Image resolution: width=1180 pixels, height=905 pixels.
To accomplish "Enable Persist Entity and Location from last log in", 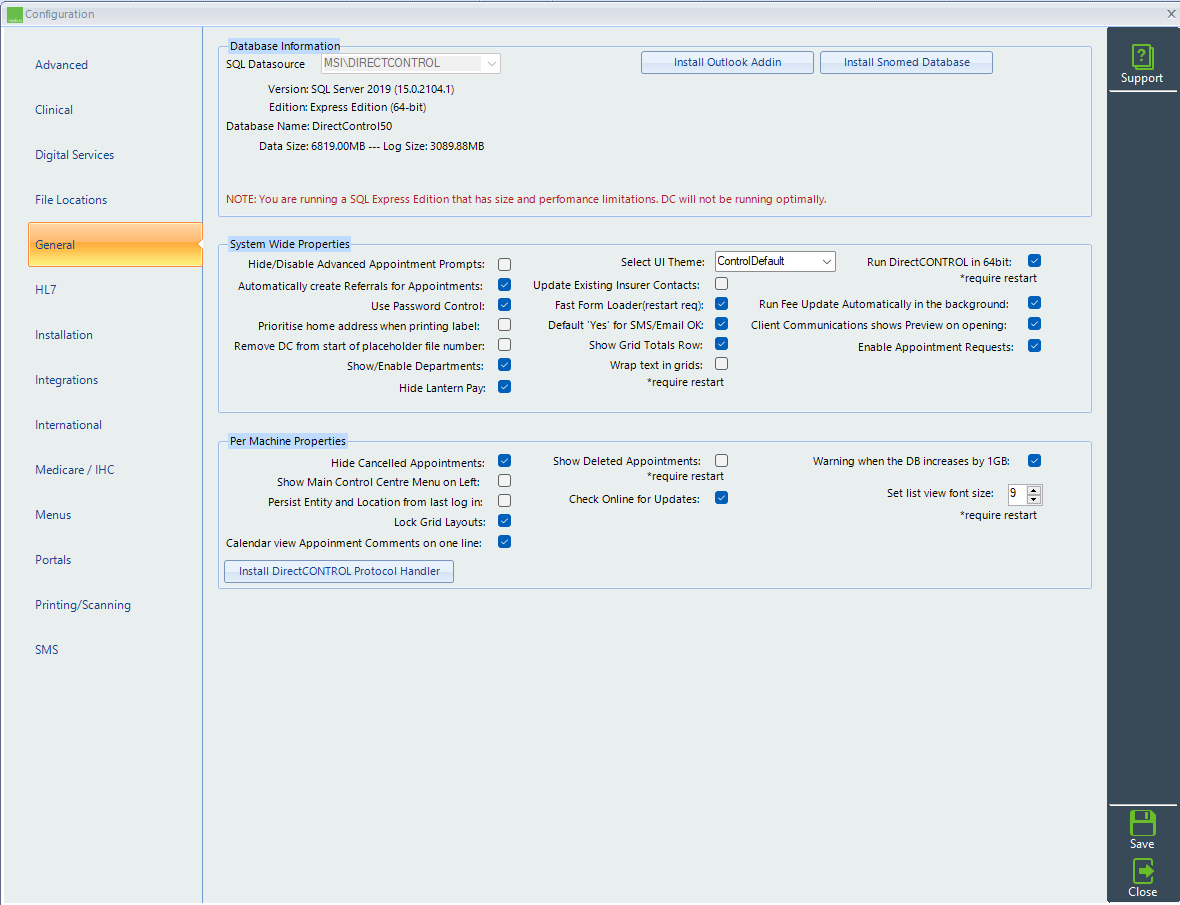I will coord(504,501).
